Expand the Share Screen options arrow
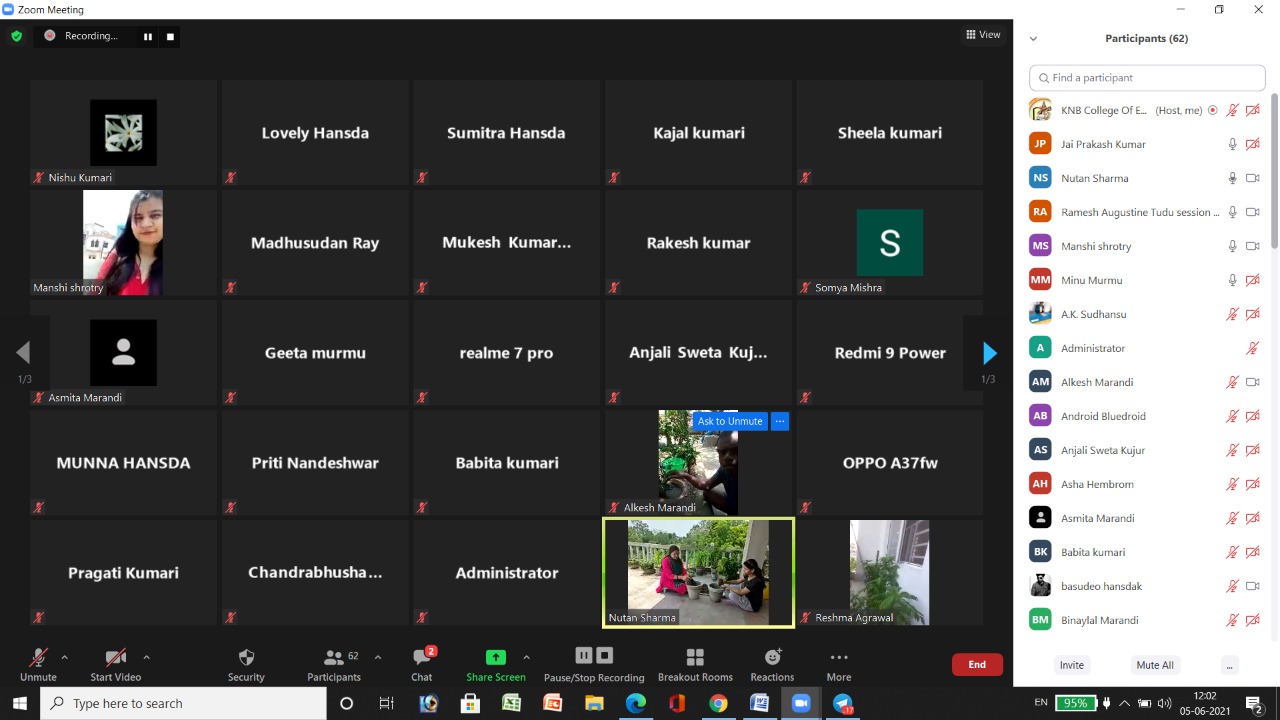Viewport: 1280px width, 720px height. 526,657
